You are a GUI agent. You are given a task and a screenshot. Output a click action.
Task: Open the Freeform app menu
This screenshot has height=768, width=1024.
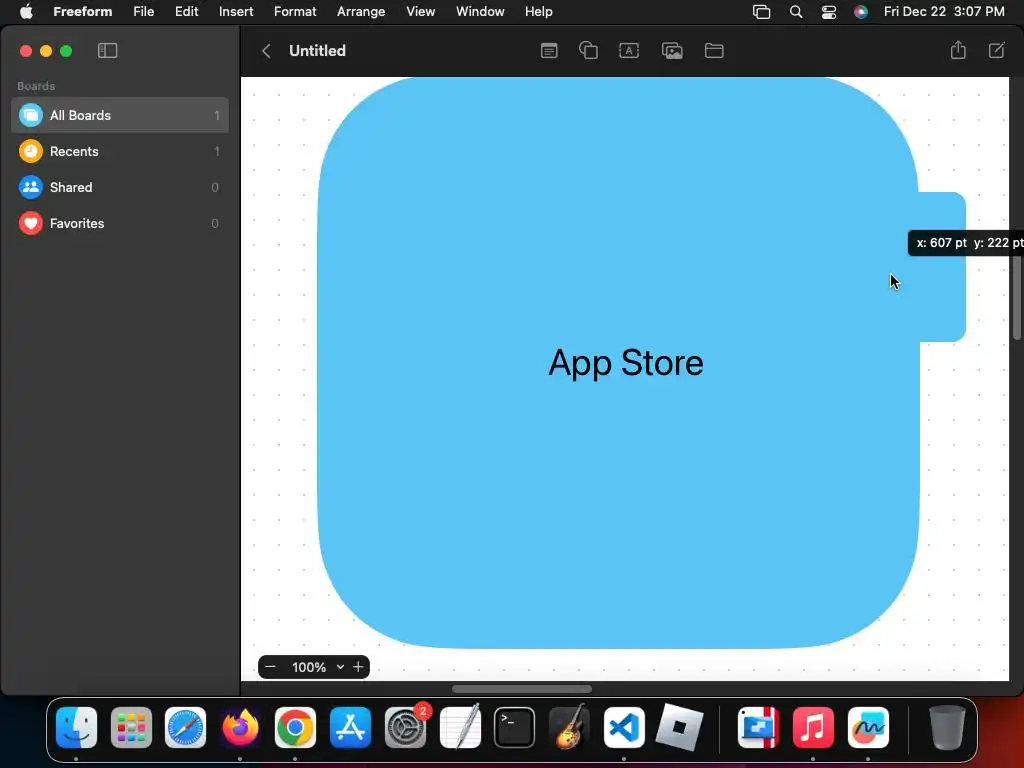pos(82,11)
